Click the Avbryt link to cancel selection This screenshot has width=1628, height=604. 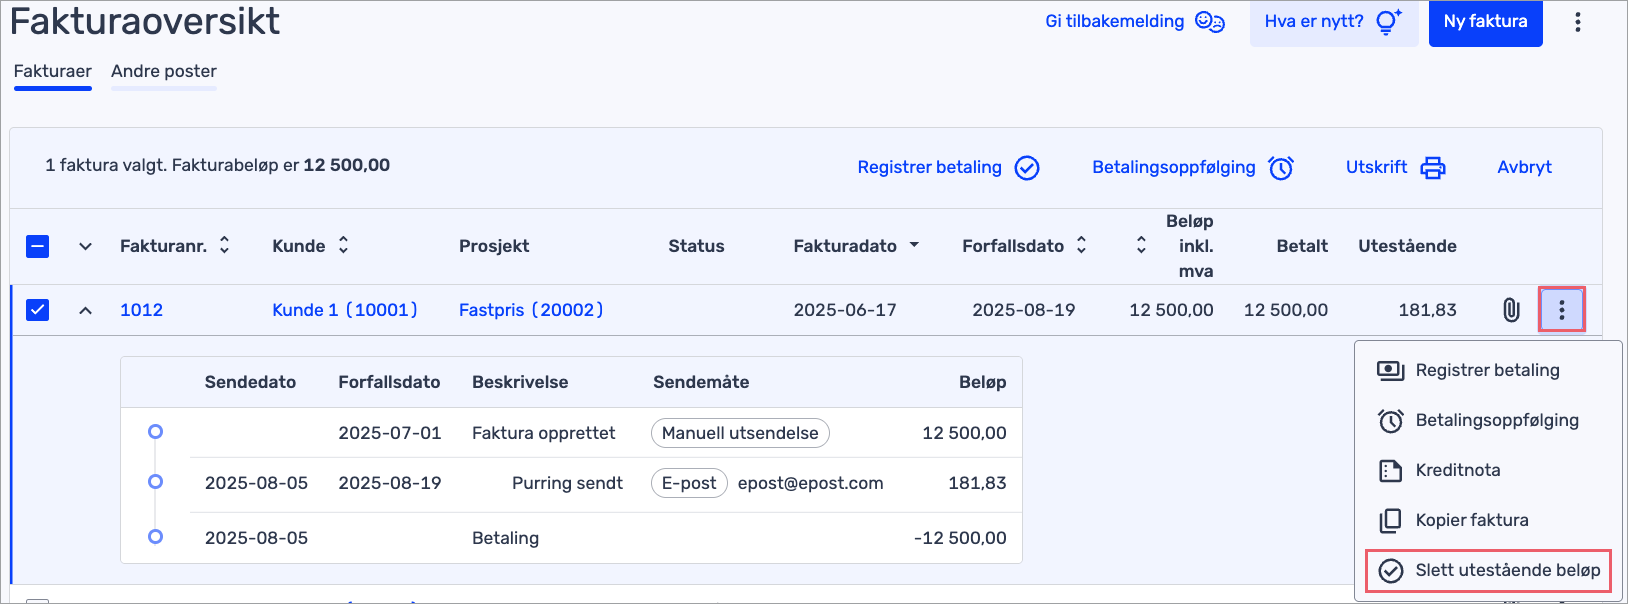(x=1524, y=168)
